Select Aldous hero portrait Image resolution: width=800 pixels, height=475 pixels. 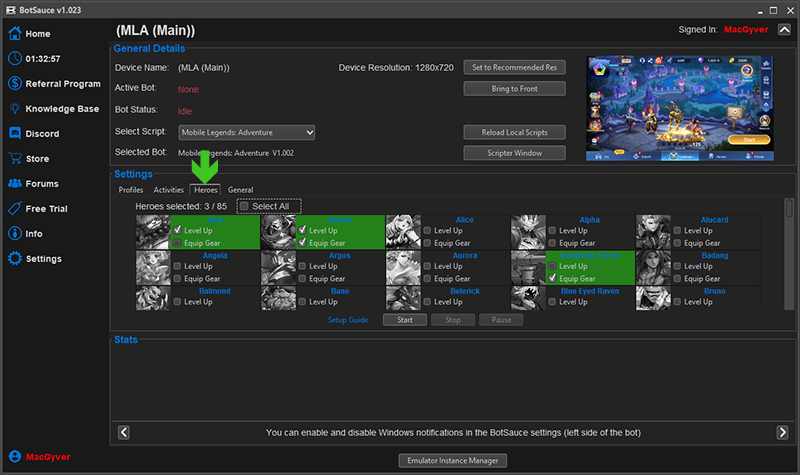(x=278, y=232)
